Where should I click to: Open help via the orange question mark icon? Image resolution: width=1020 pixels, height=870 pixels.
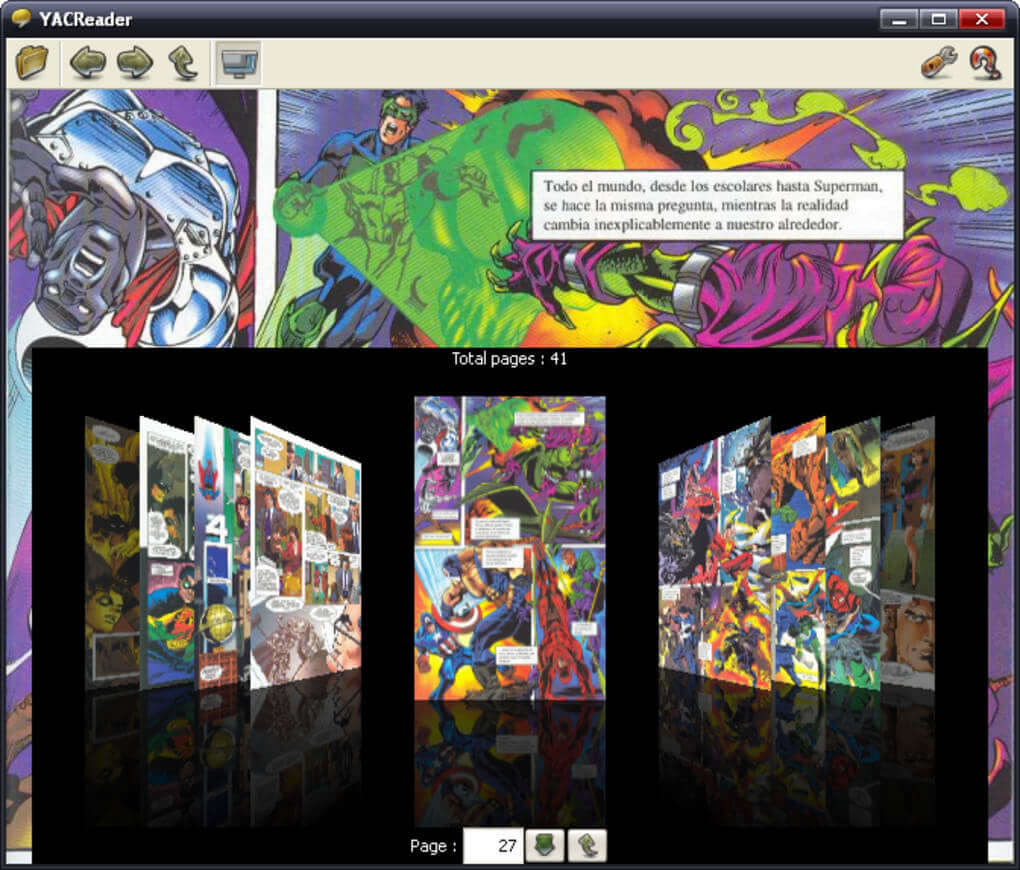click(x=982, y=62)
